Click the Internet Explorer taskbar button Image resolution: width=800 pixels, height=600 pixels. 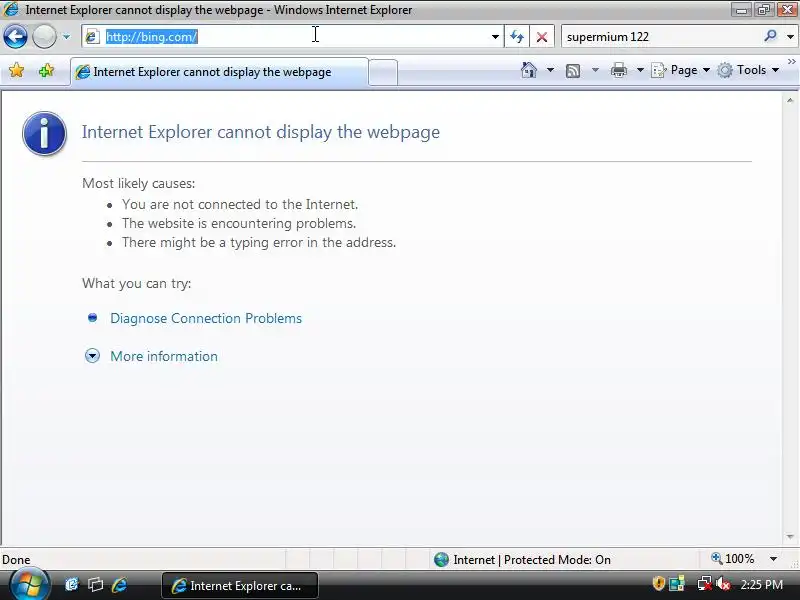pyautogui.click(x=240, y=585)
